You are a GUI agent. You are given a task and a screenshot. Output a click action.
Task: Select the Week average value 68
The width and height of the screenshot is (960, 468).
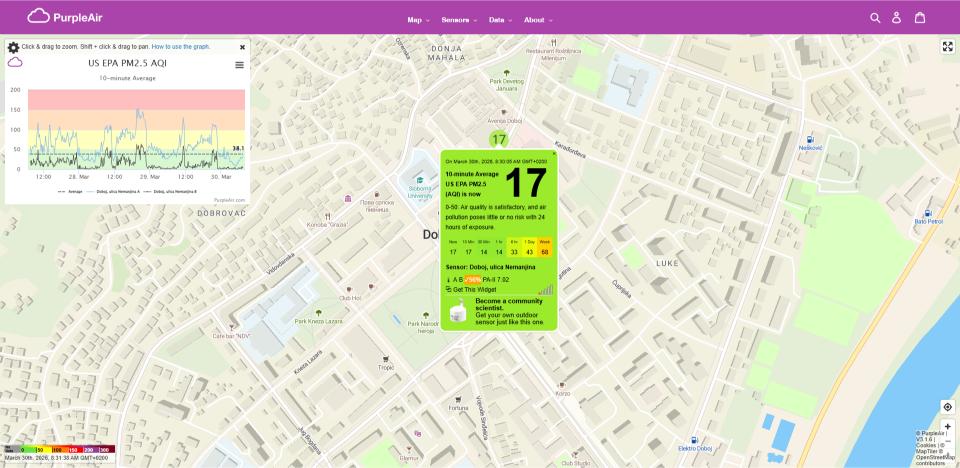(x=545, y=252)
